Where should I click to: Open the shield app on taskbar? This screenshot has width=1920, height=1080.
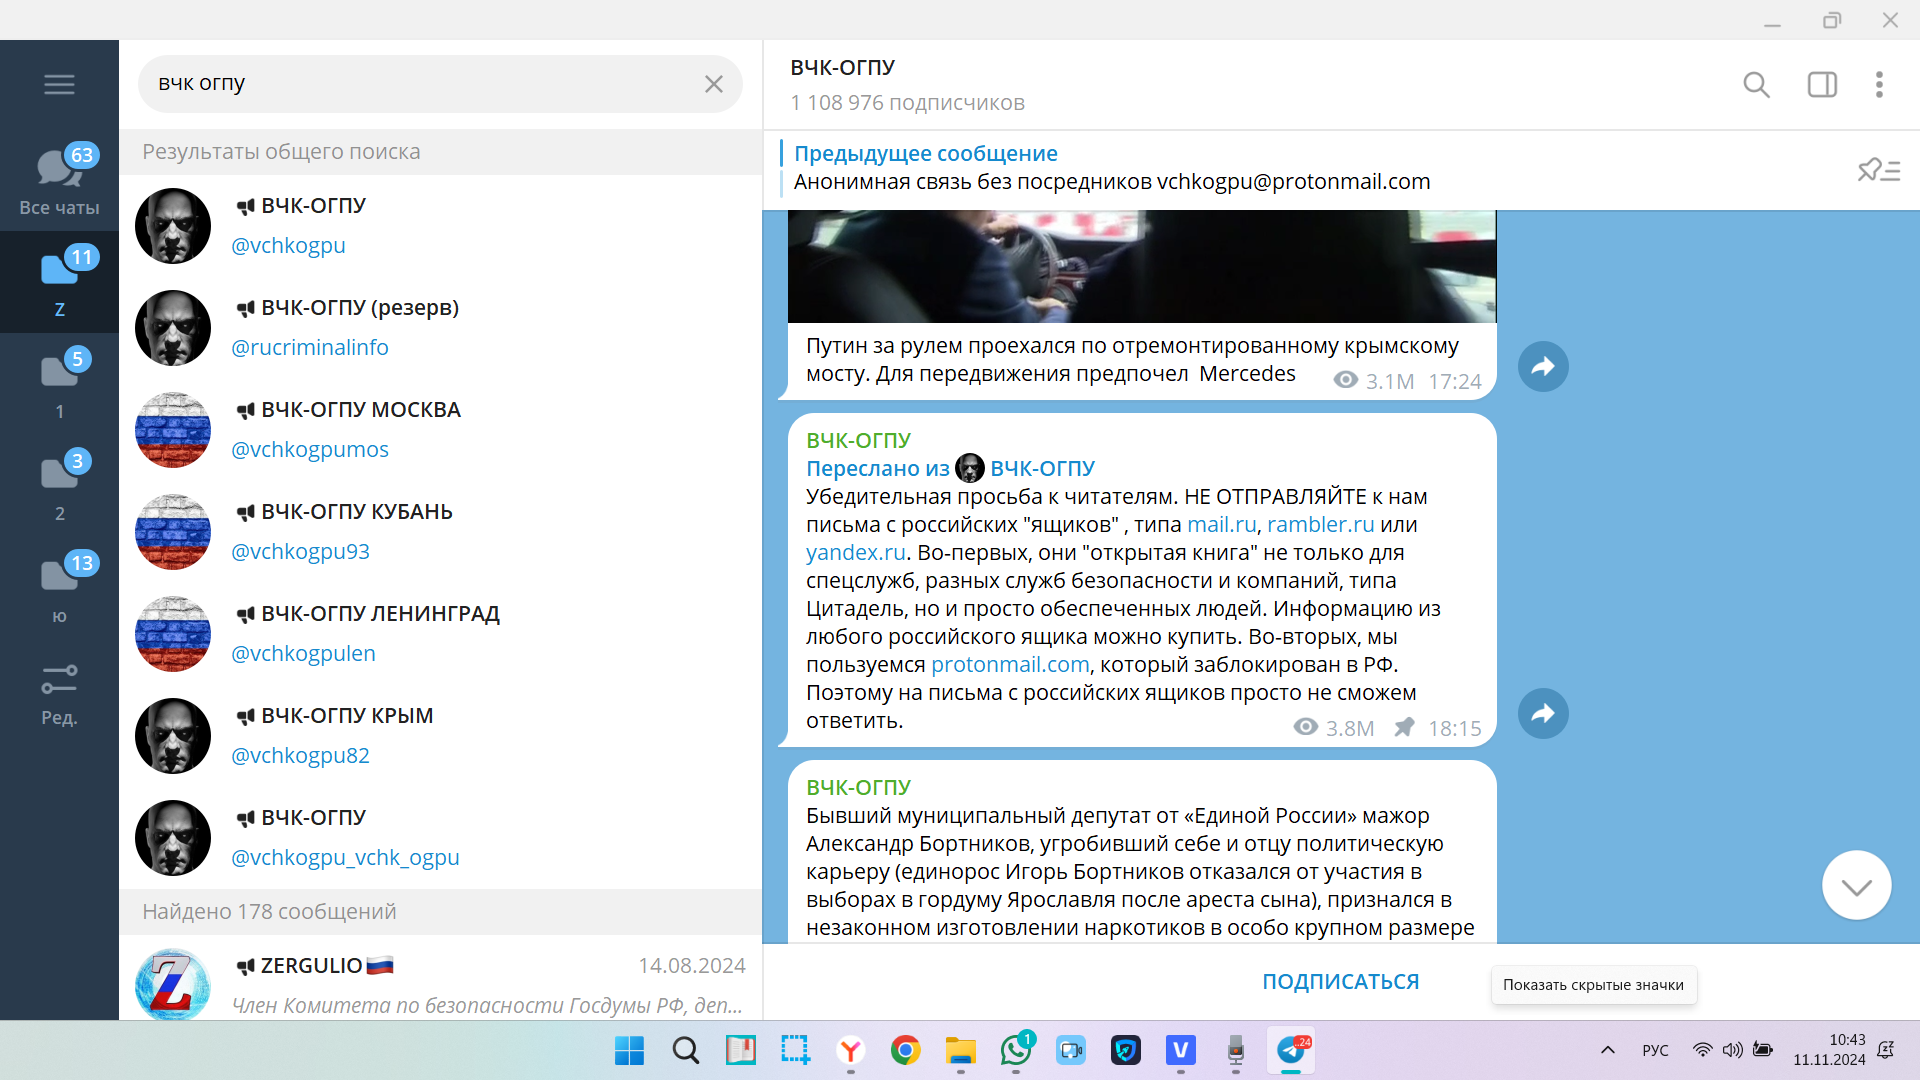coord(1126,1050)
